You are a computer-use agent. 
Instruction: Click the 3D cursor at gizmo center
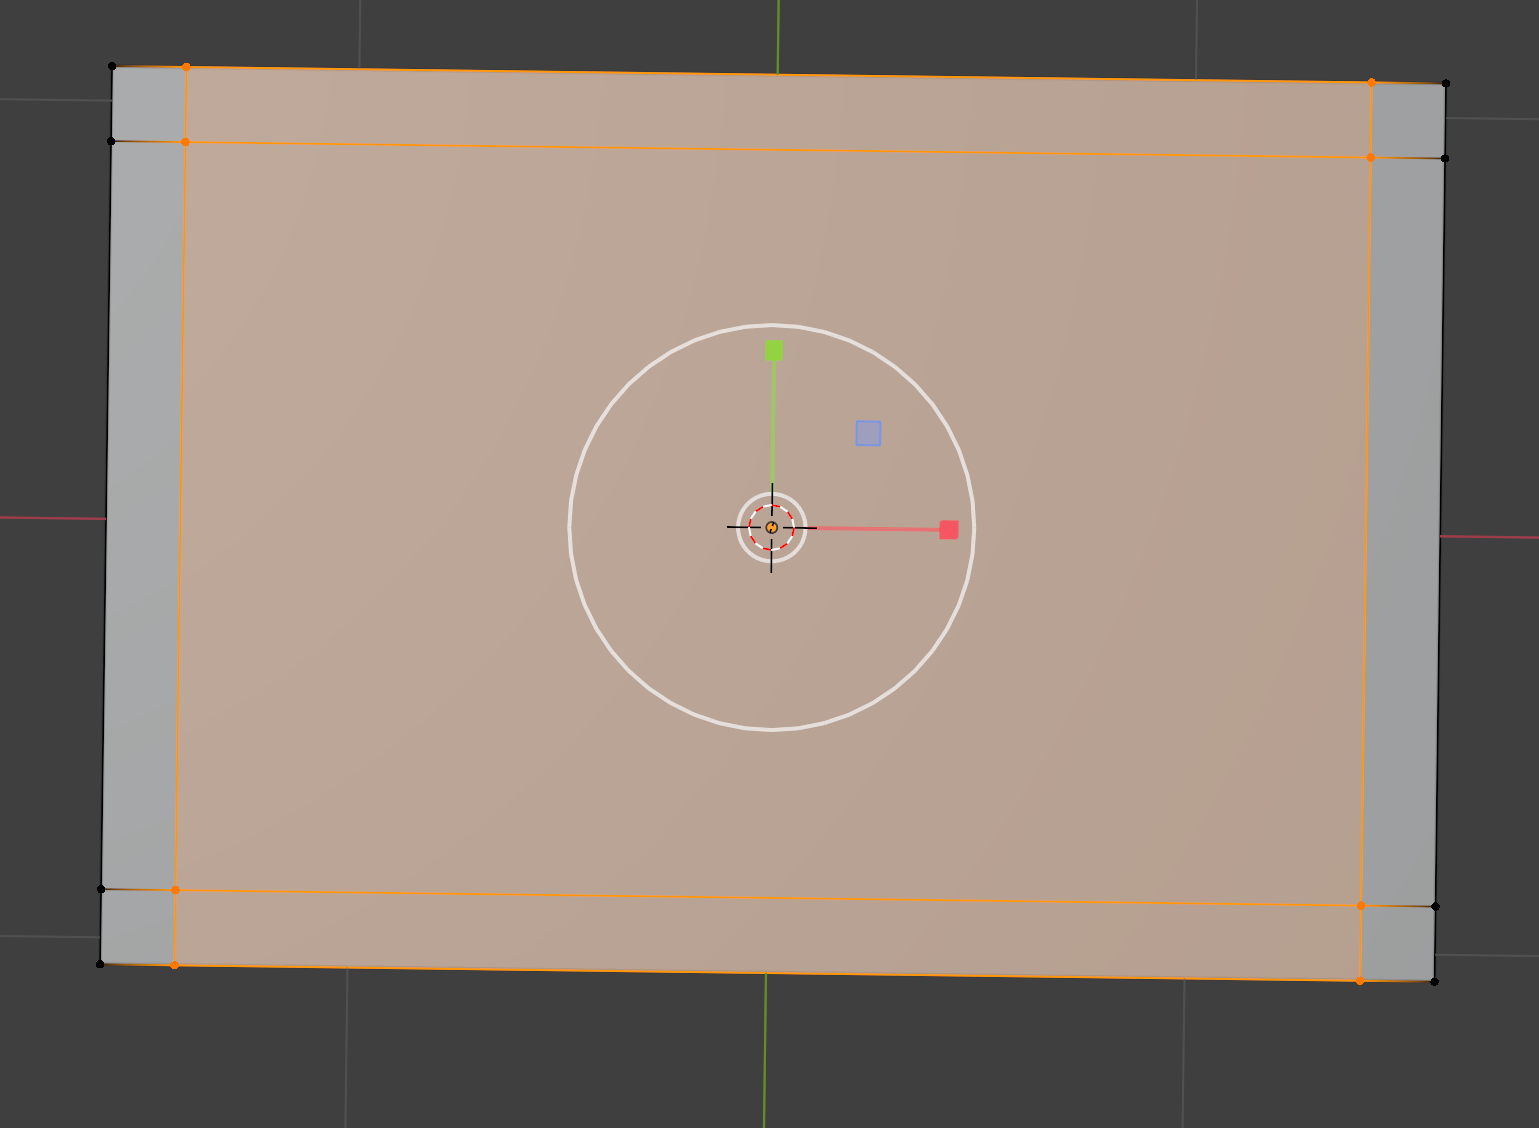tap(771, 527)
